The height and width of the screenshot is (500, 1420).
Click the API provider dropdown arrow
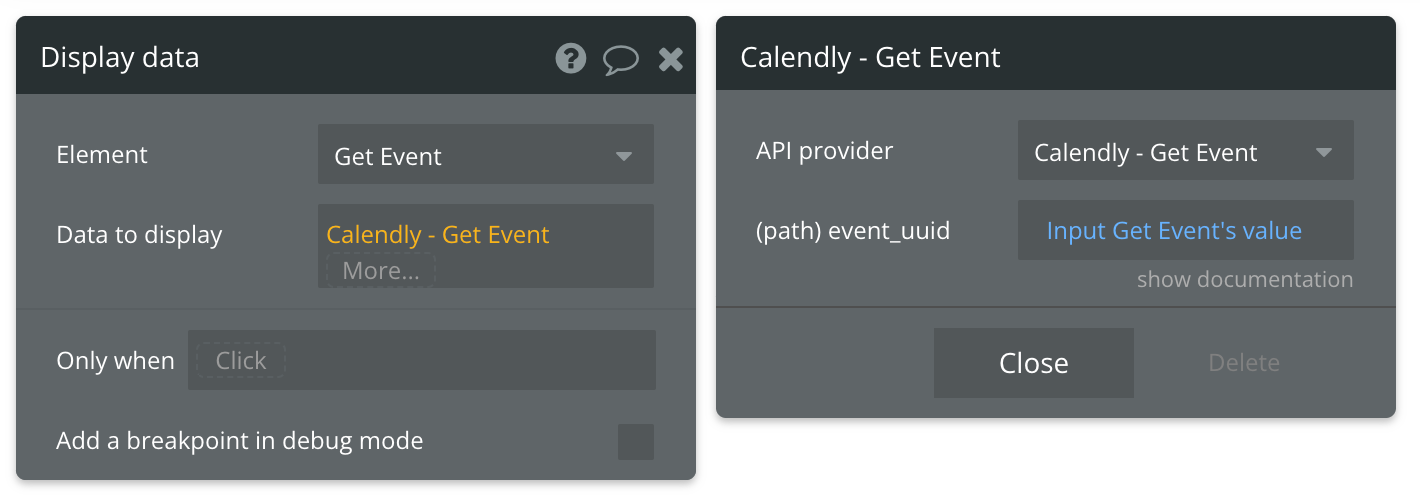(x=1324, y=153)
